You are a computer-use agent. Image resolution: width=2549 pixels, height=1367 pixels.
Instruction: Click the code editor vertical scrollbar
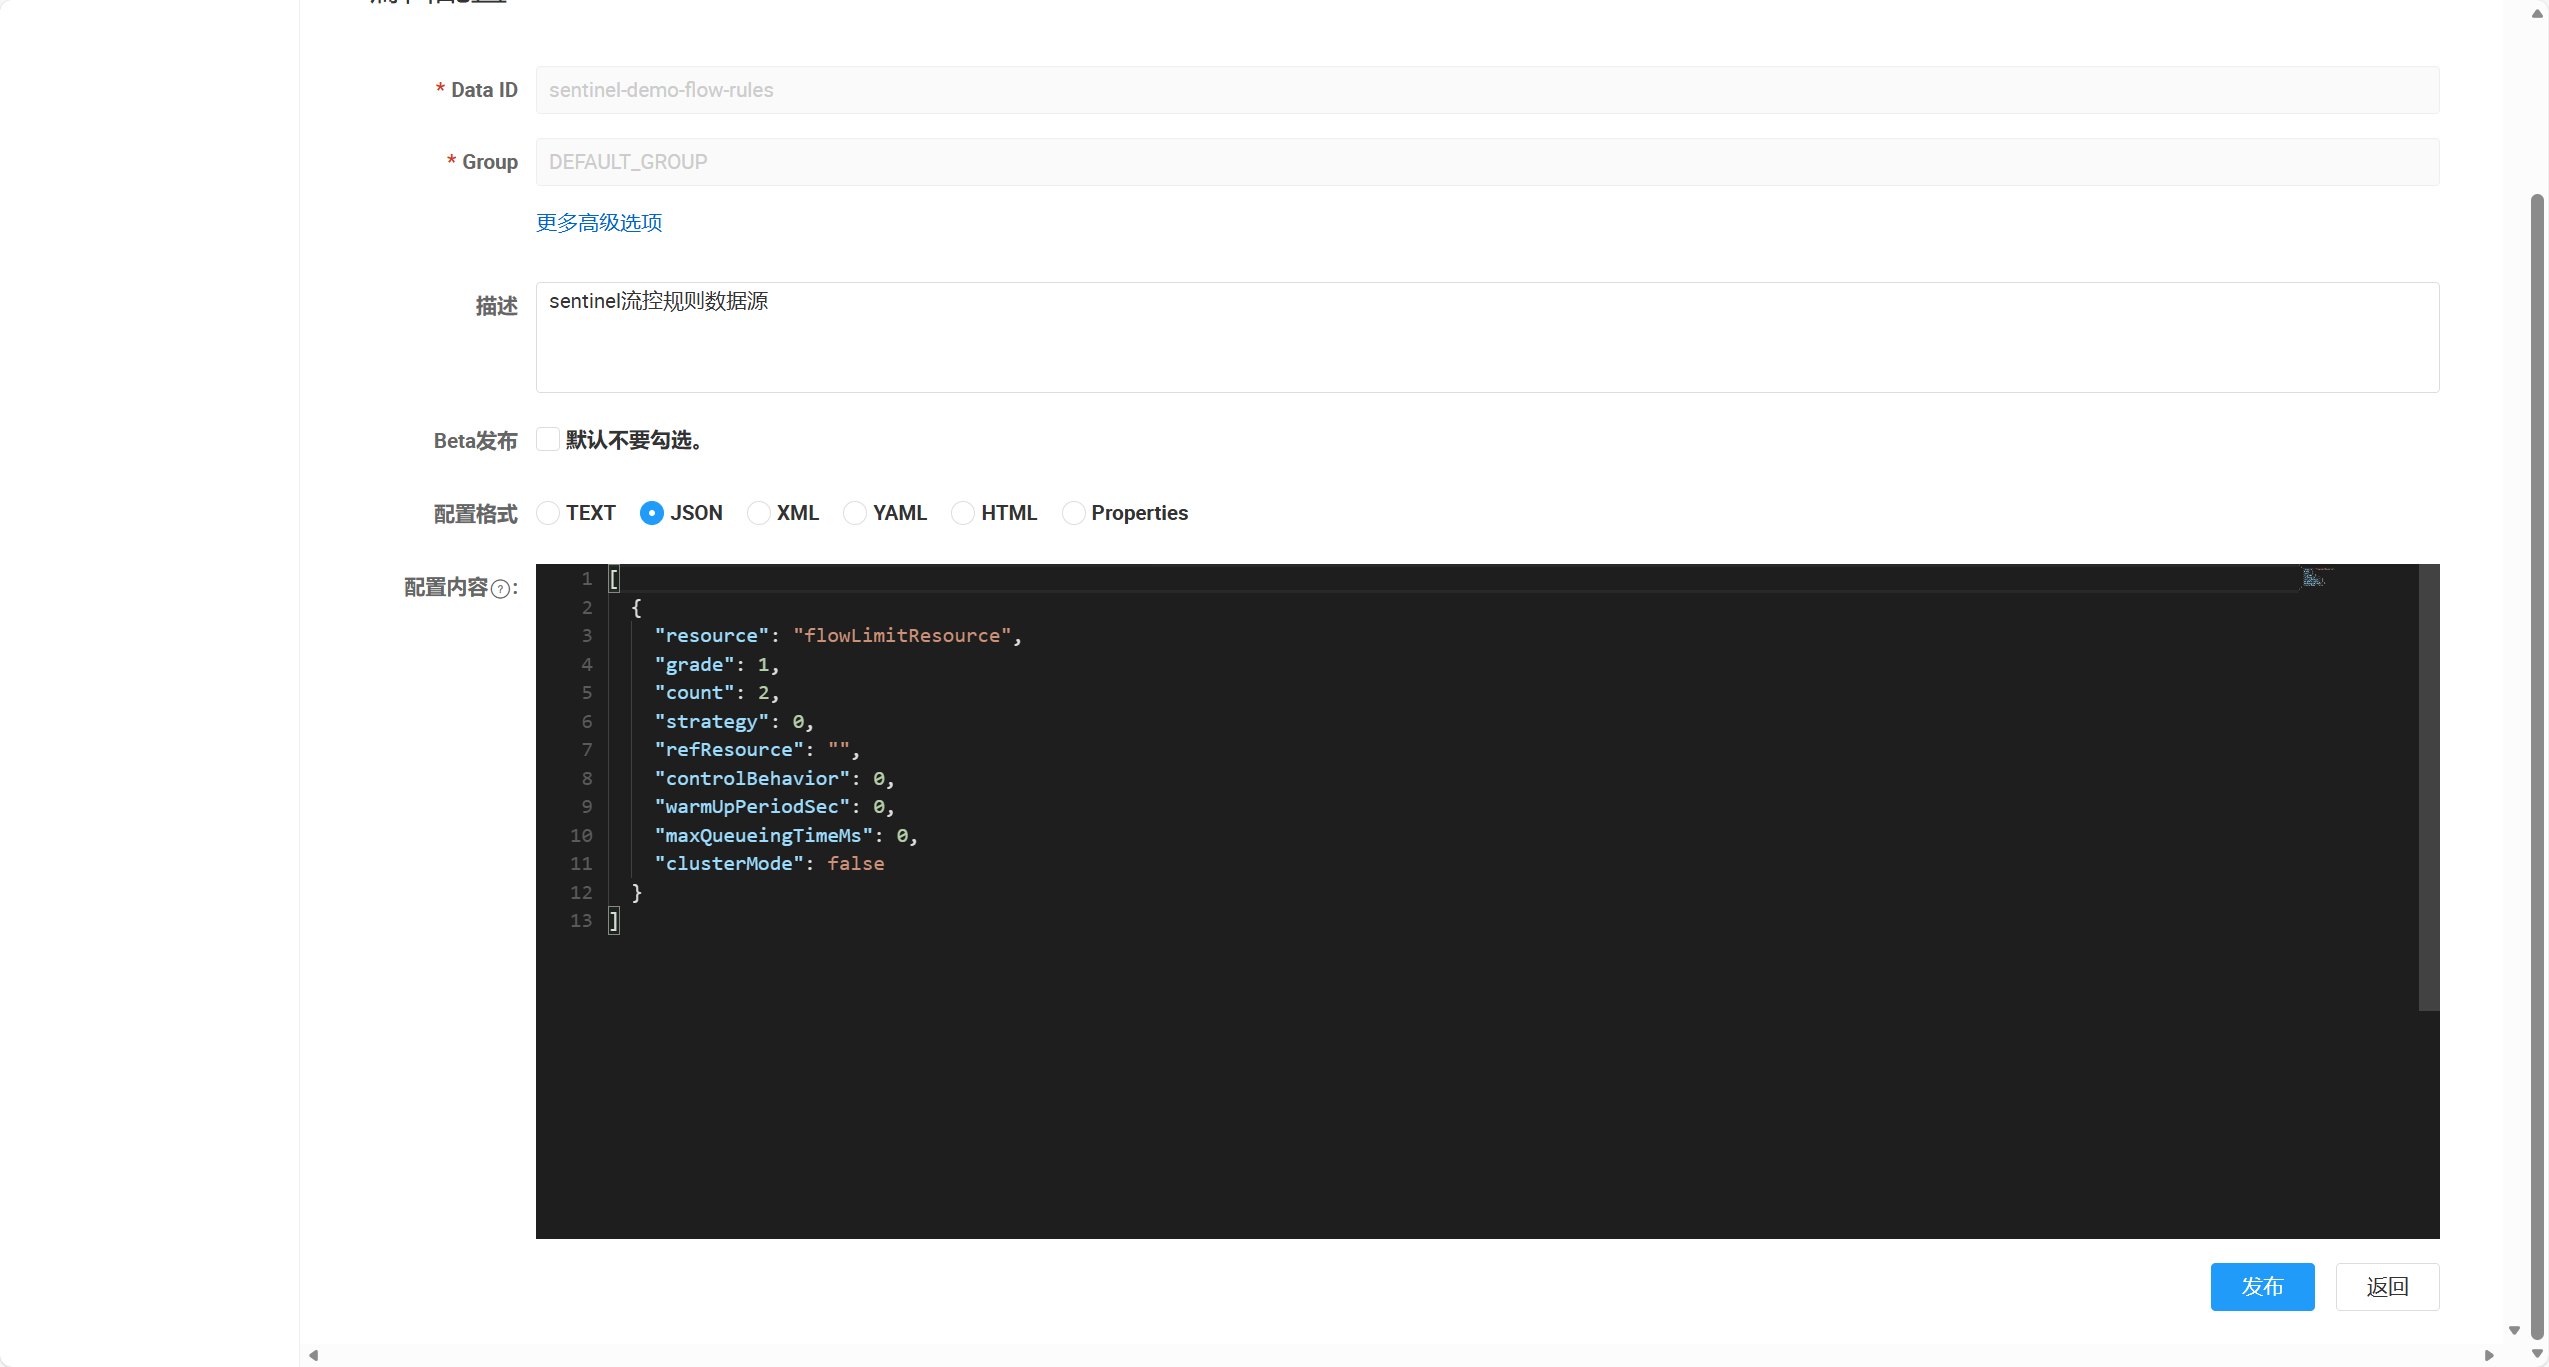(x=2429, y=788)
